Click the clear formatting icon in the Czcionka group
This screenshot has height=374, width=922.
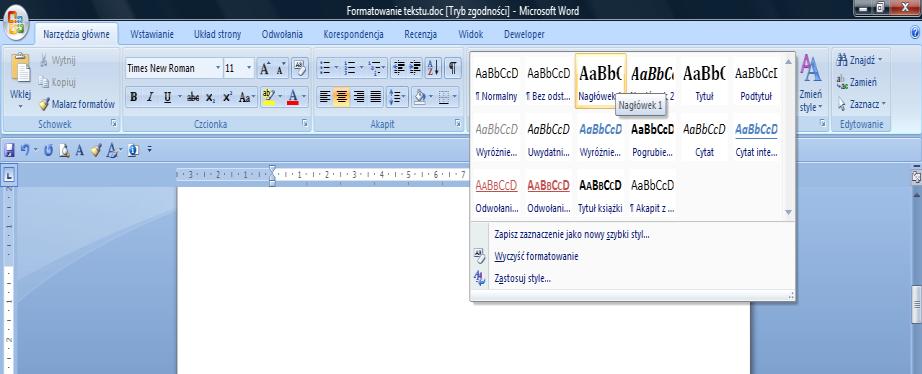coord(299,68)
